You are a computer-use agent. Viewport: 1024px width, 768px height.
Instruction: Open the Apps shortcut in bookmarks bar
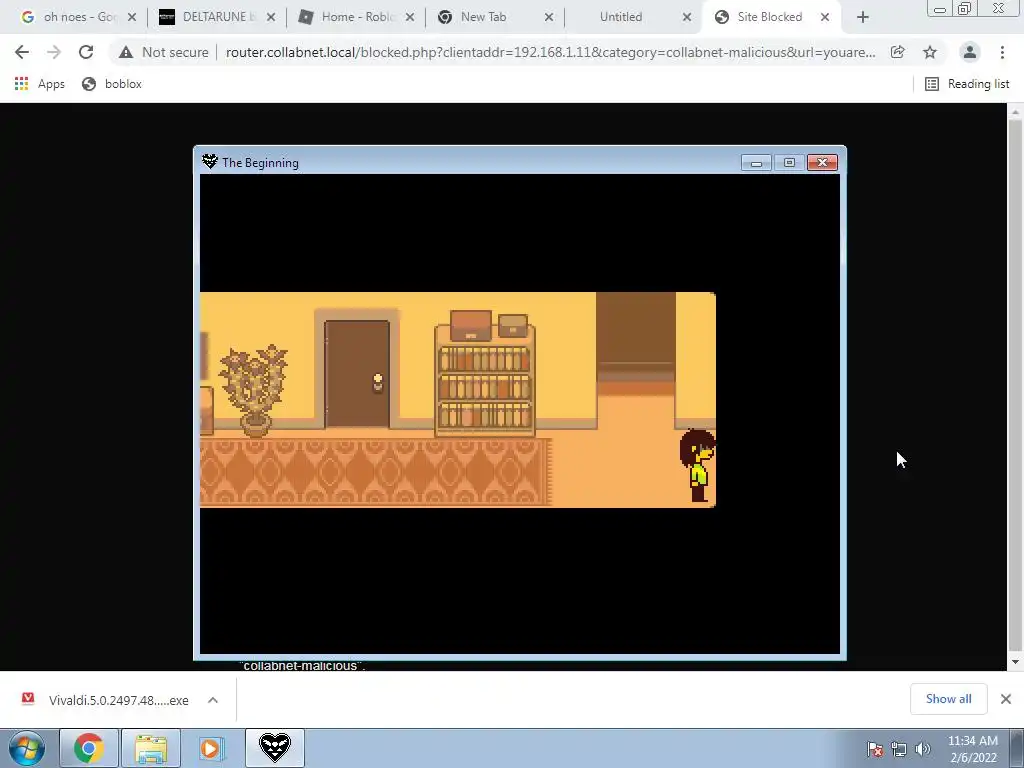tap(39, 84)
